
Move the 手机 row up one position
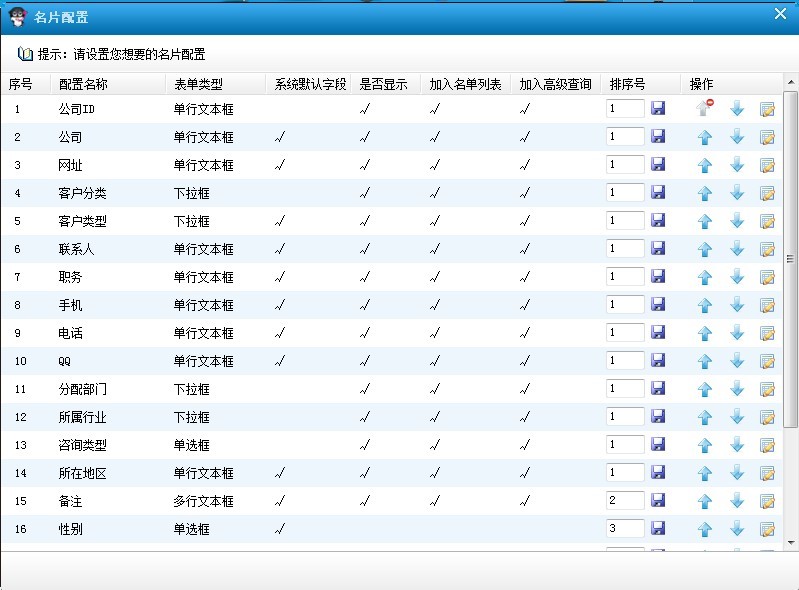coord(704,305)
